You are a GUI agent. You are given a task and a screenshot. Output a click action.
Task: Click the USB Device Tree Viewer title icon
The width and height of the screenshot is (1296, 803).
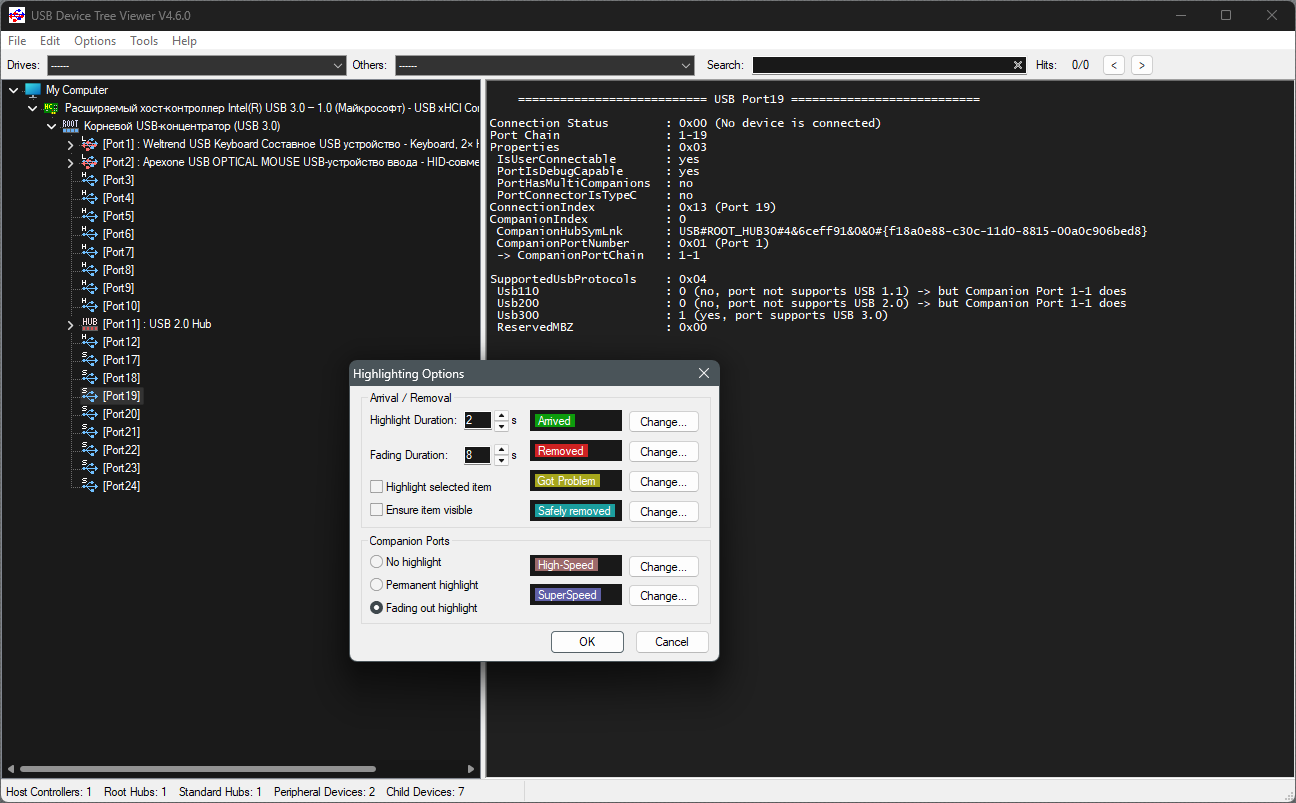click(x=17, y=15)
